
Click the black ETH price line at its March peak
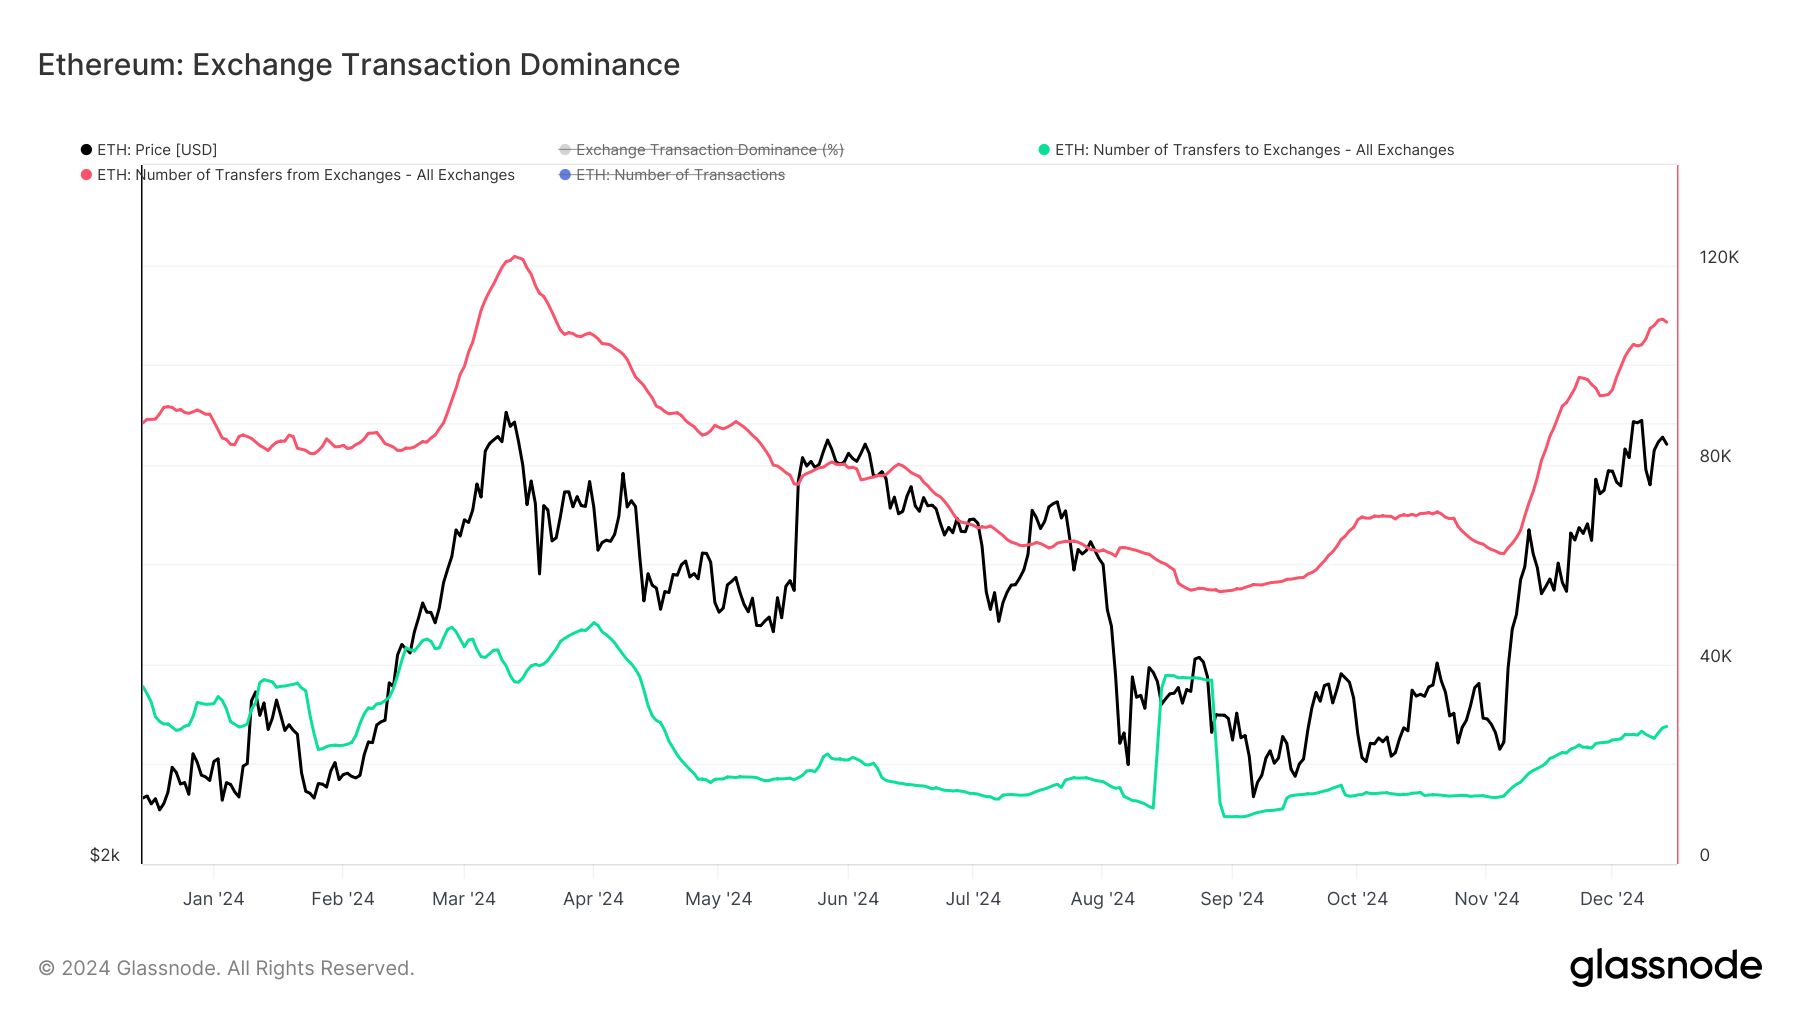(x=506, y=412)
